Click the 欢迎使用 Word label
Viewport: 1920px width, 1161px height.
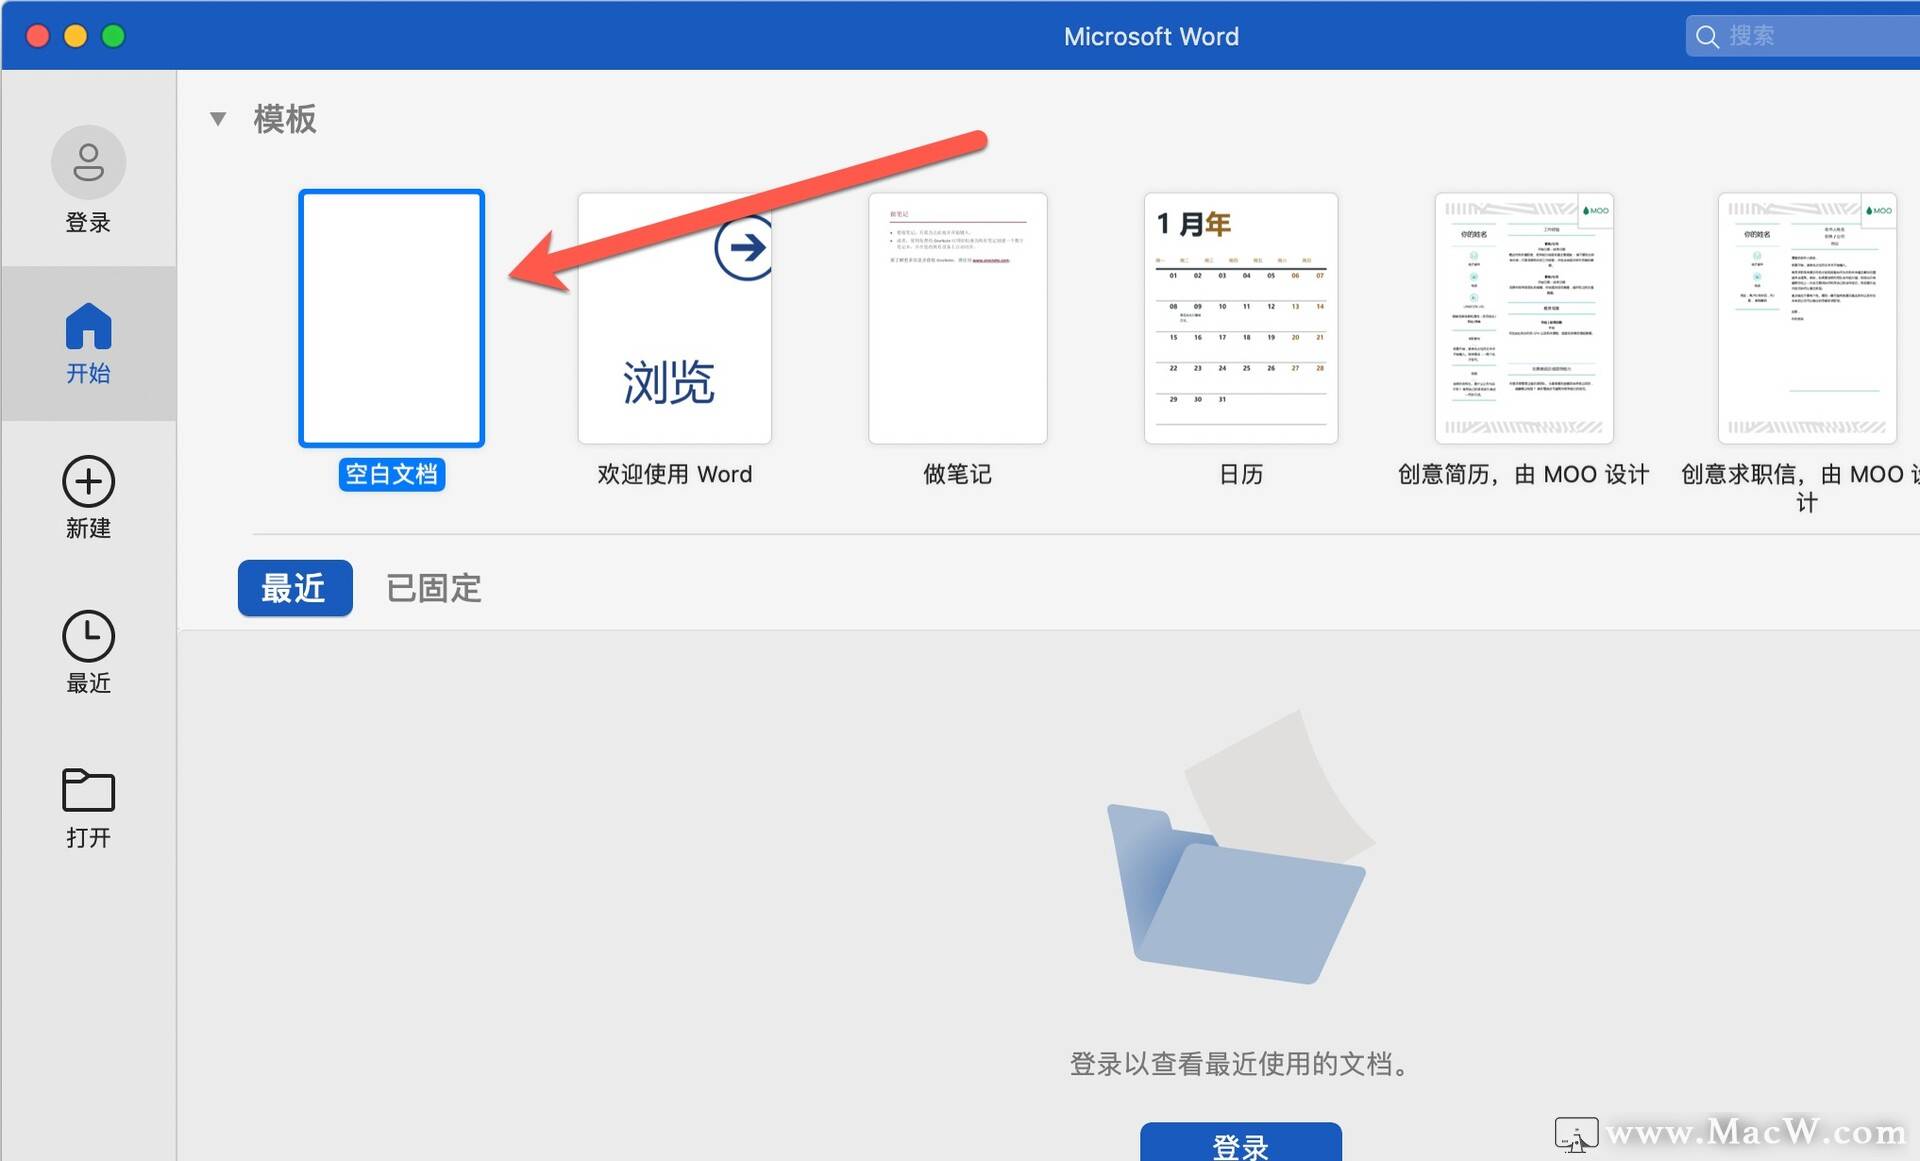click(x=675, y=474)
